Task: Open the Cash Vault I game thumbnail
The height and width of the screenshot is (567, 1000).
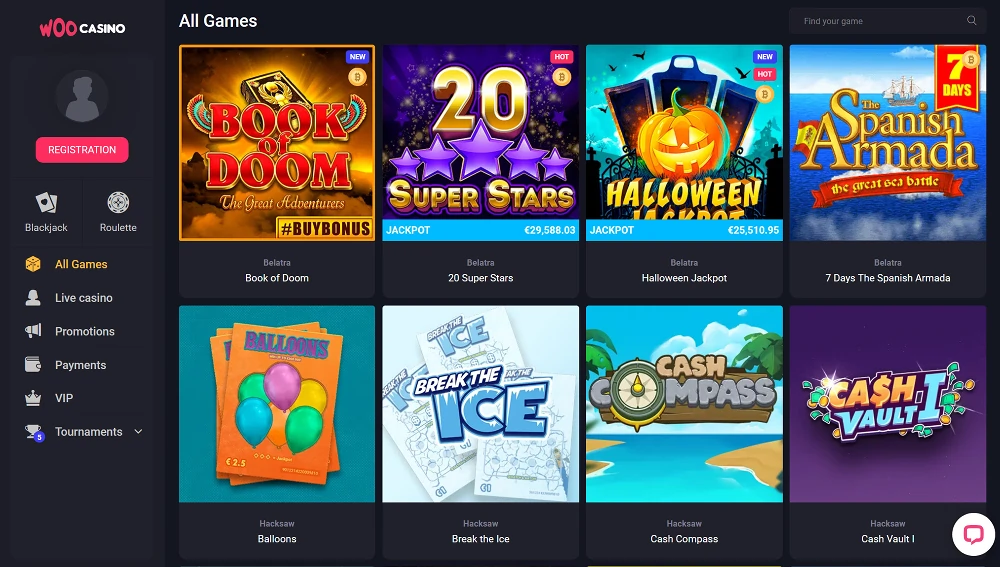Action: coord(888,404)
